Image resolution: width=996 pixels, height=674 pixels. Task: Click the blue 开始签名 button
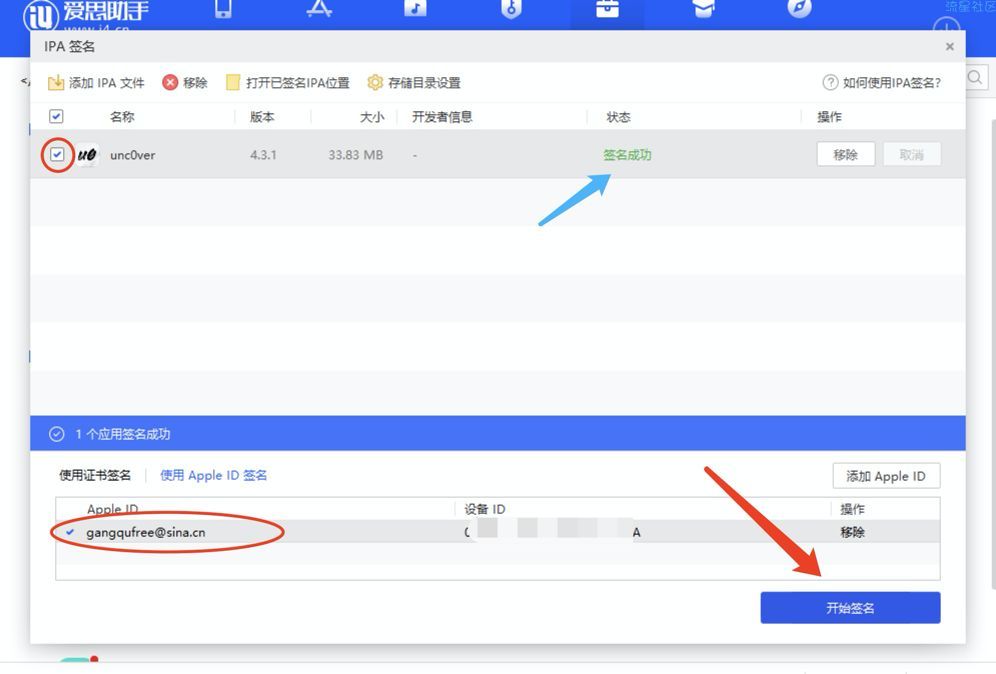851,608
